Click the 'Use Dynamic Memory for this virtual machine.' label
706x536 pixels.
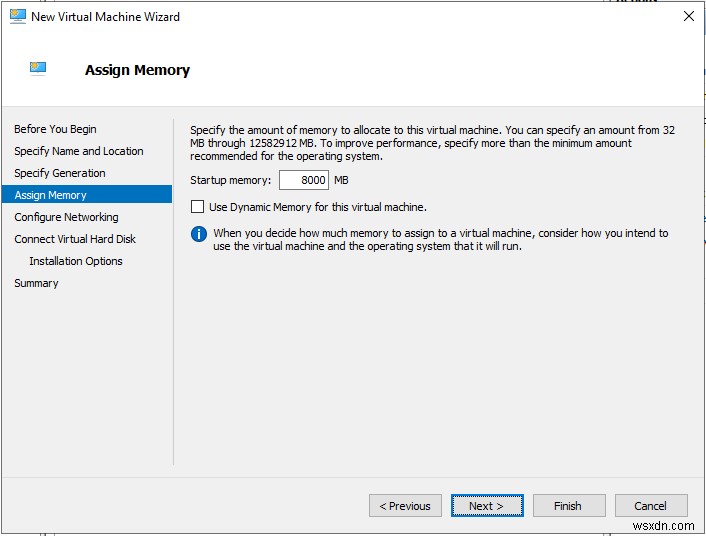[x=318, y=207]
